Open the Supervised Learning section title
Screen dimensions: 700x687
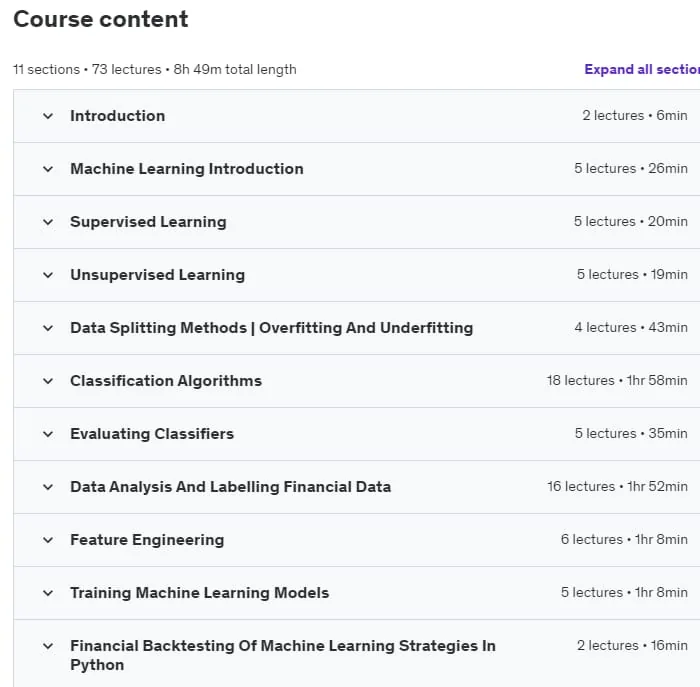148,222
